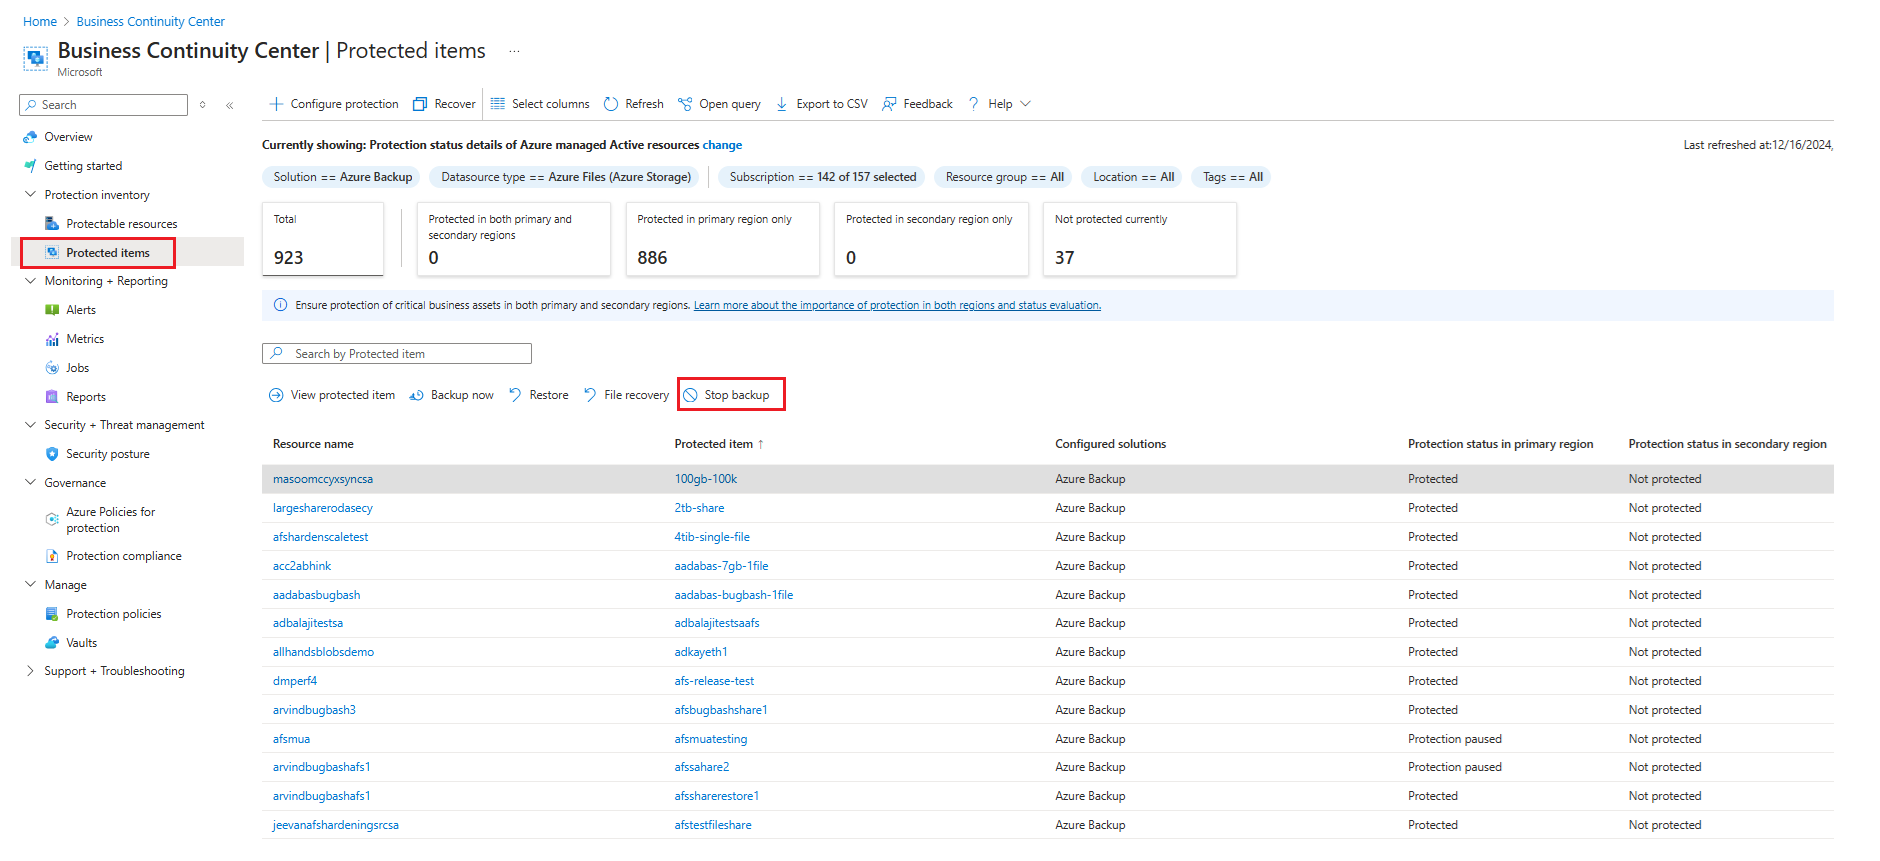
Task: Open adbalajitestsa resource link
Action: click(308, 623)
